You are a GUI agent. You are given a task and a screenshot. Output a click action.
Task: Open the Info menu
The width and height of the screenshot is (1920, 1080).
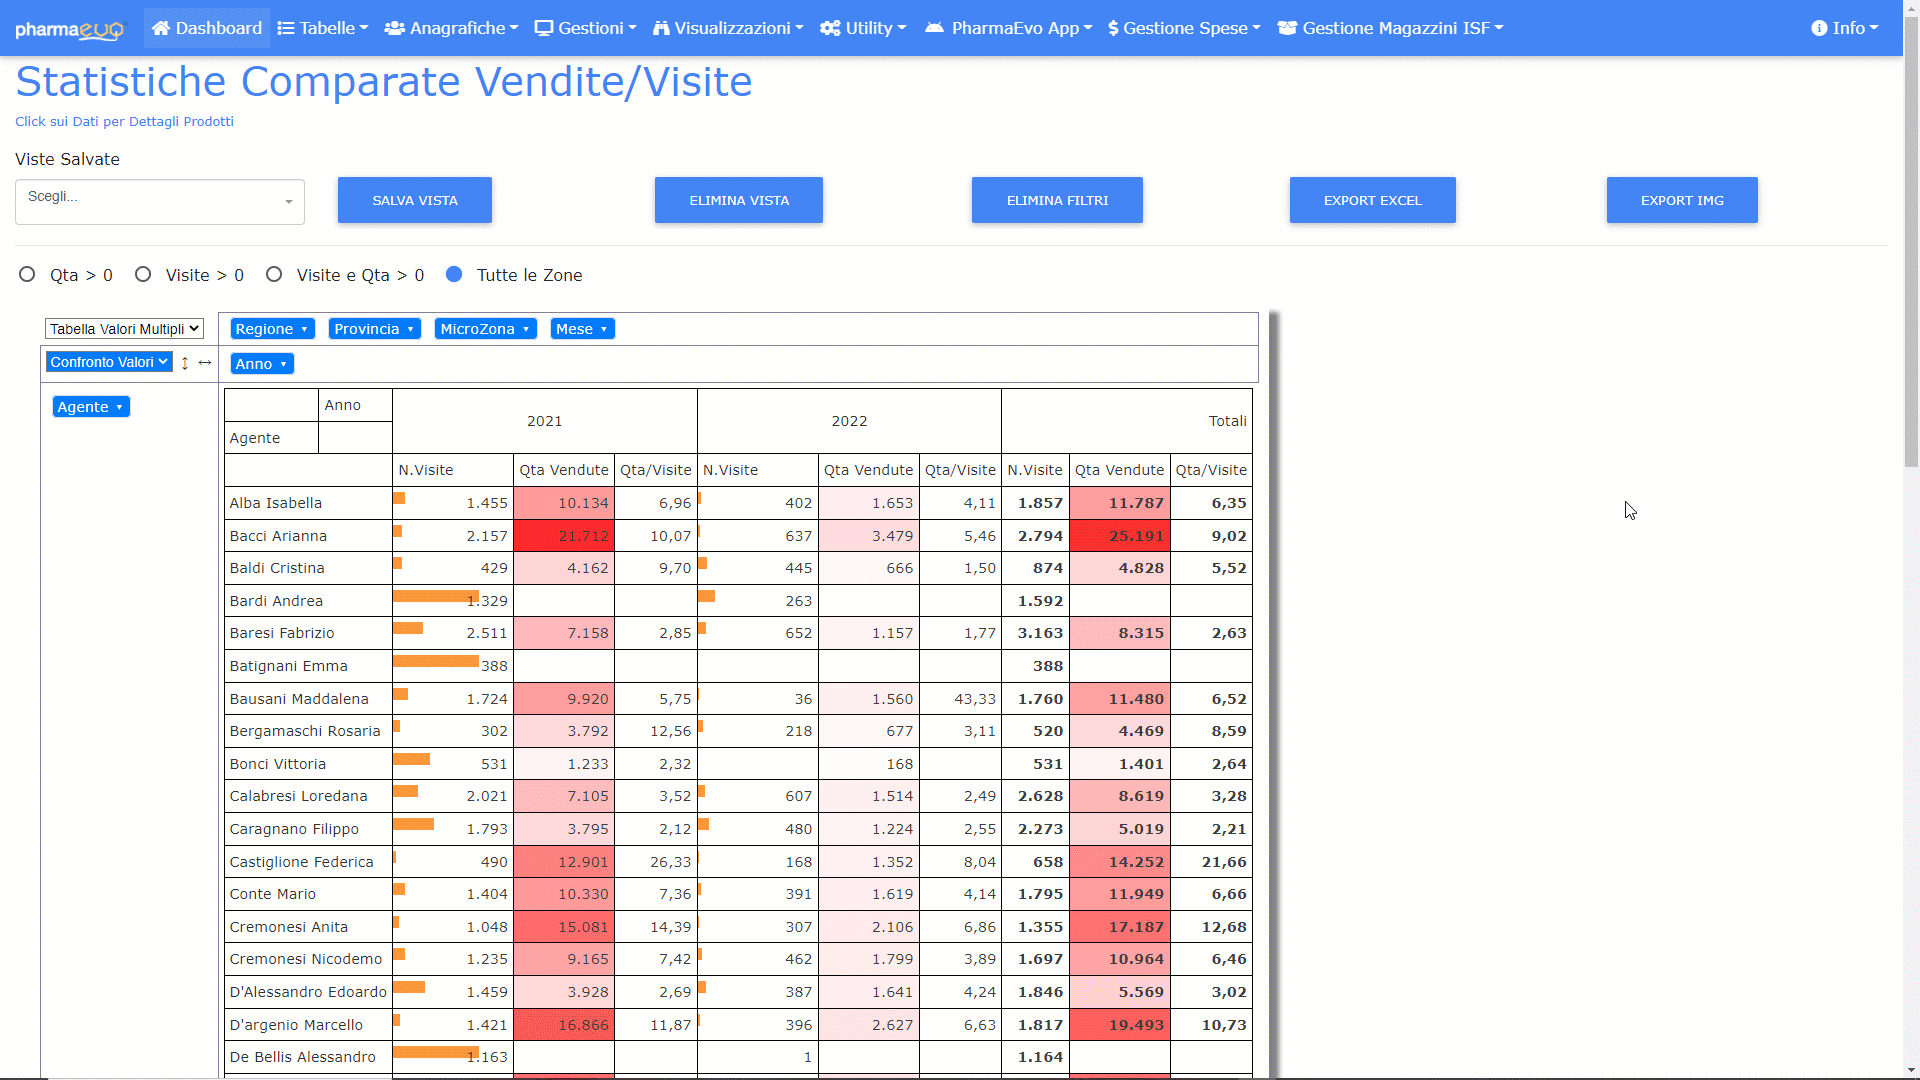pyautogui.click(x=1844, y=28)
